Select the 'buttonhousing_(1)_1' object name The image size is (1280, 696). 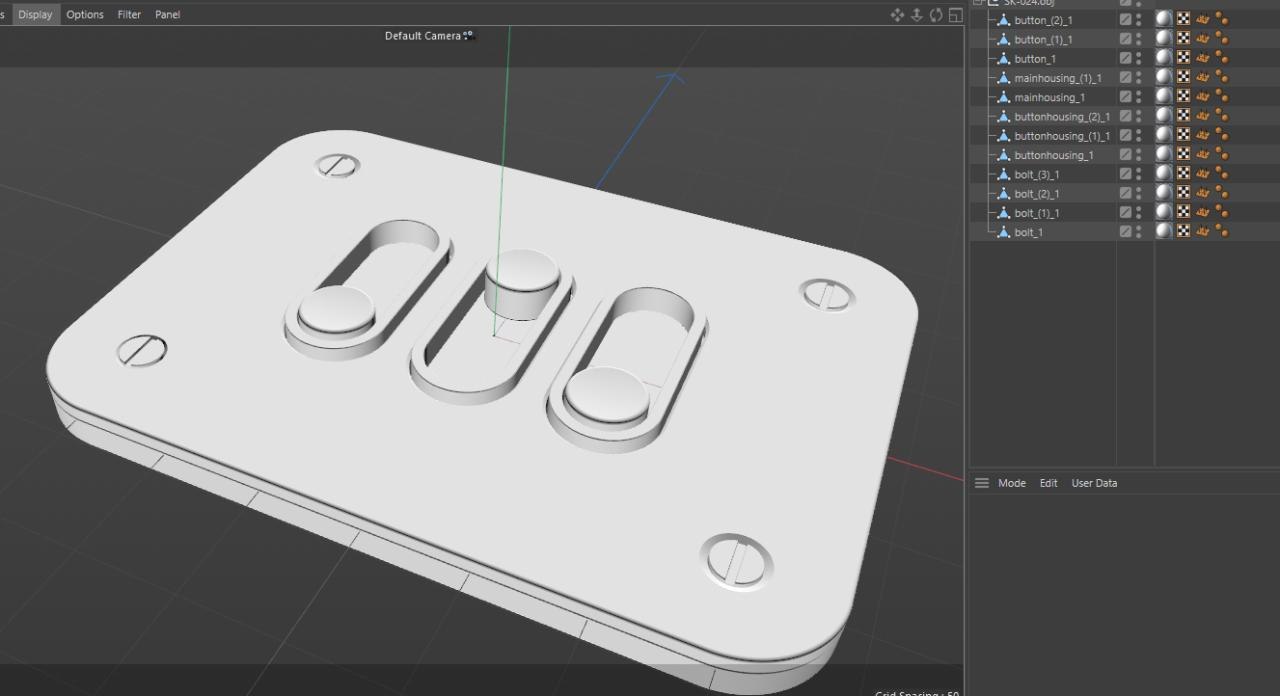pos(1062,136)
